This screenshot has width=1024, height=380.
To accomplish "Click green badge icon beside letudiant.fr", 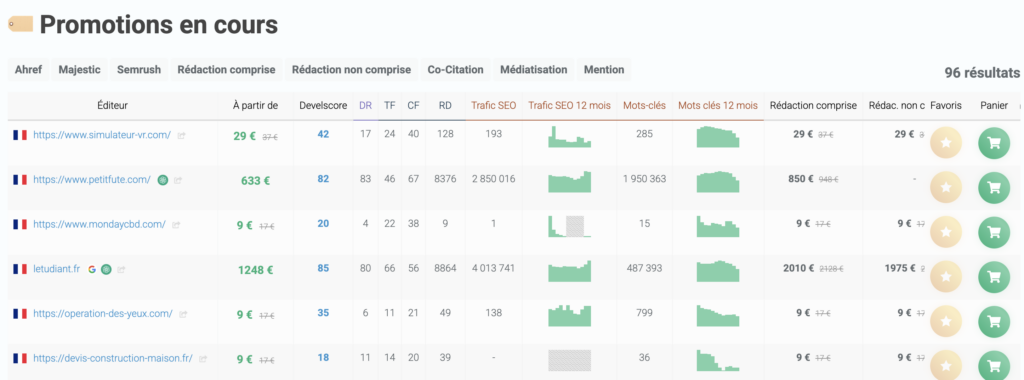I will [106, 269].
